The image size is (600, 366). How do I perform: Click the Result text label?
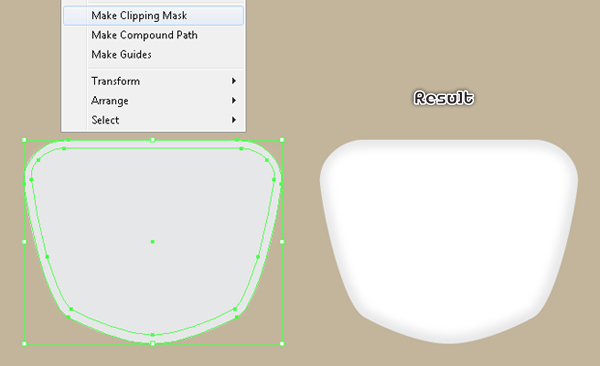coord(444,98)
